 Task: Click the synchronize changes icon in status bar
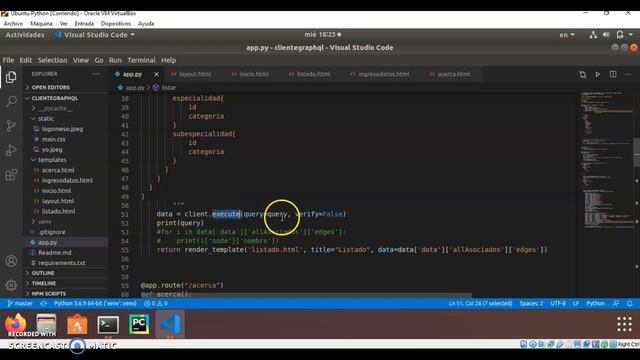point(43,303)
